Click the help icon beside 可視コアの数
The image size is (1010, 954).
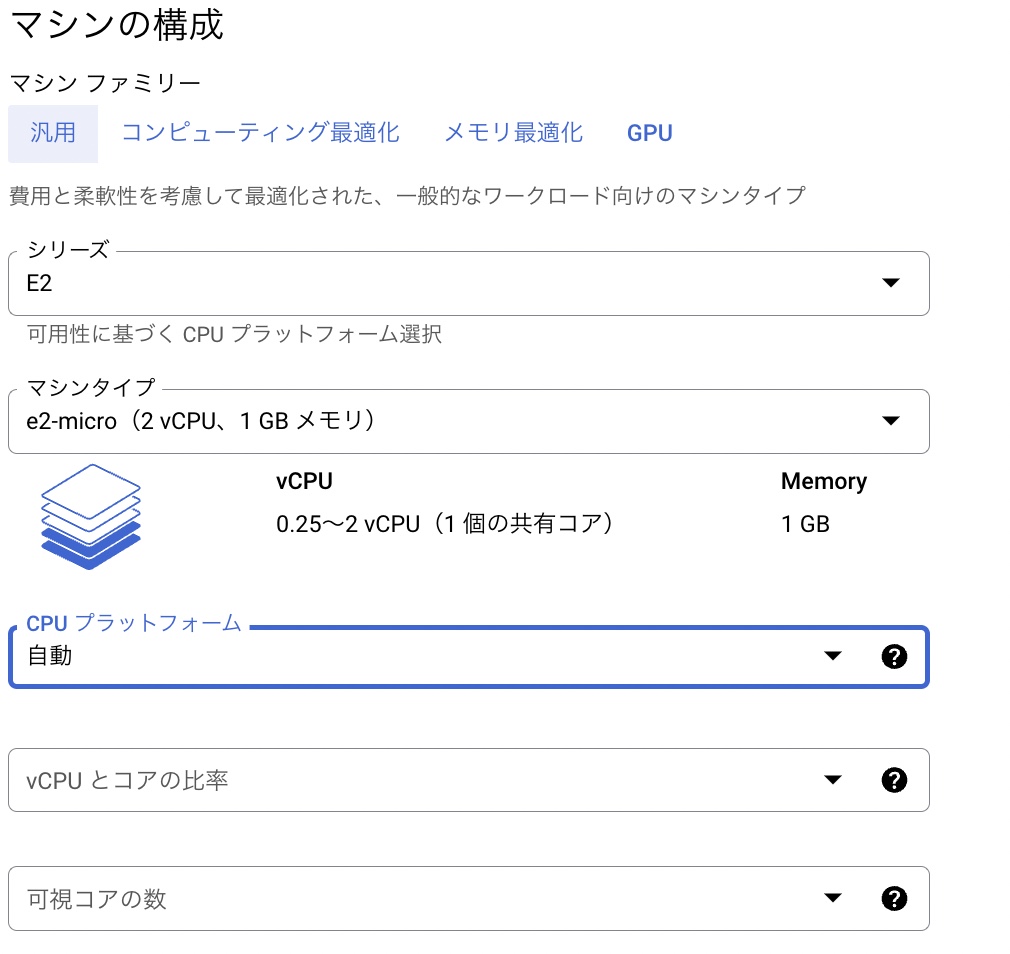point(894,898)
